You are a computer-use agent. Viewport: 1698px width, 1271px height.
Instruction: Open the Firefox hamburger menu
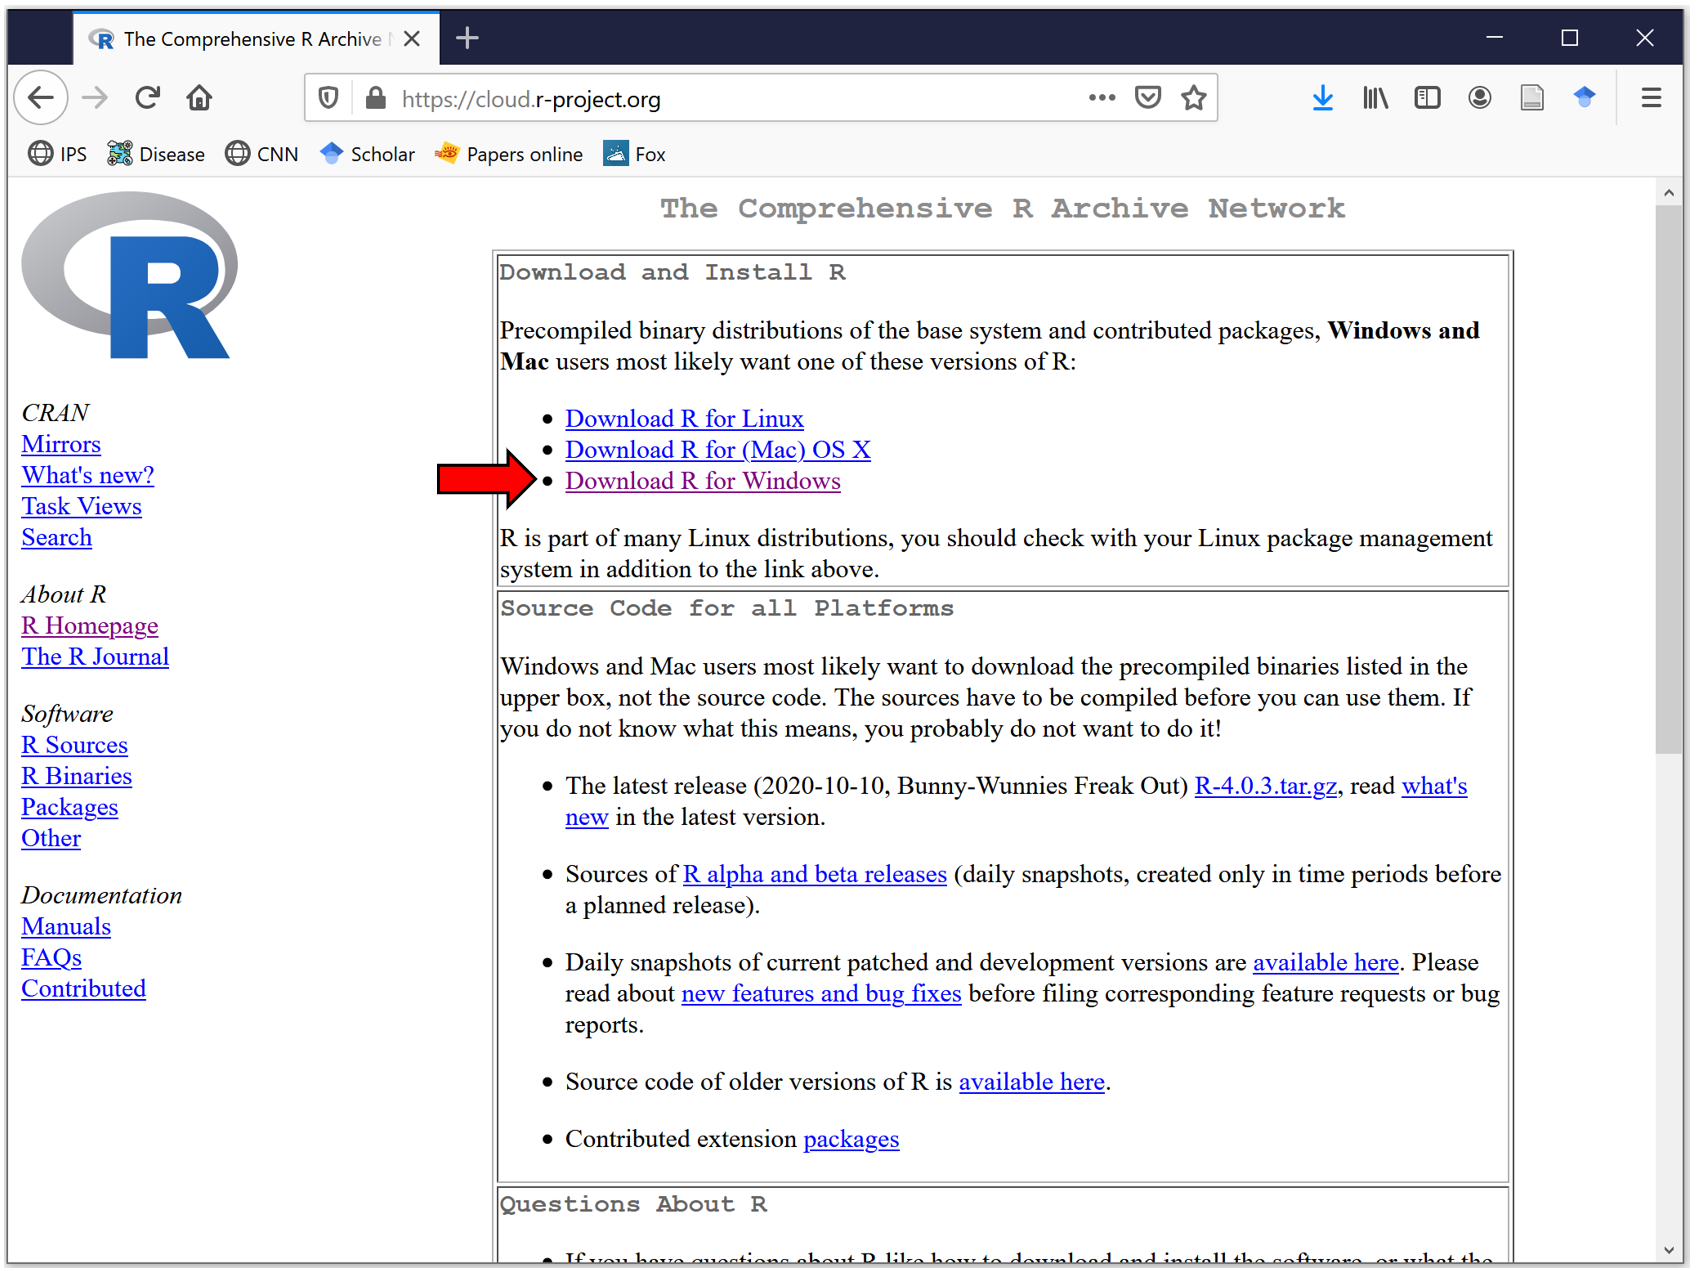click(1651, 98)
